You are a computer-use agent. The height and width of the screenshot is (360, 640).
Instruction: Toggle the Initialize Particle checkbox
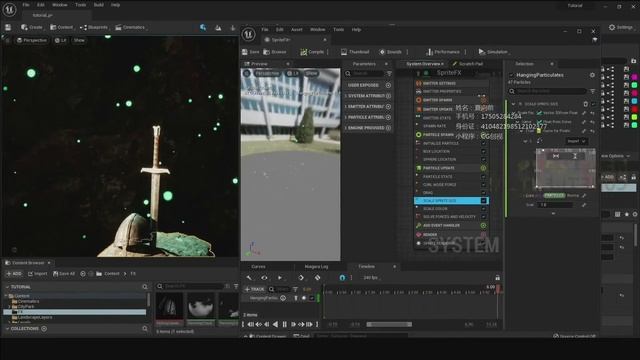483,143
